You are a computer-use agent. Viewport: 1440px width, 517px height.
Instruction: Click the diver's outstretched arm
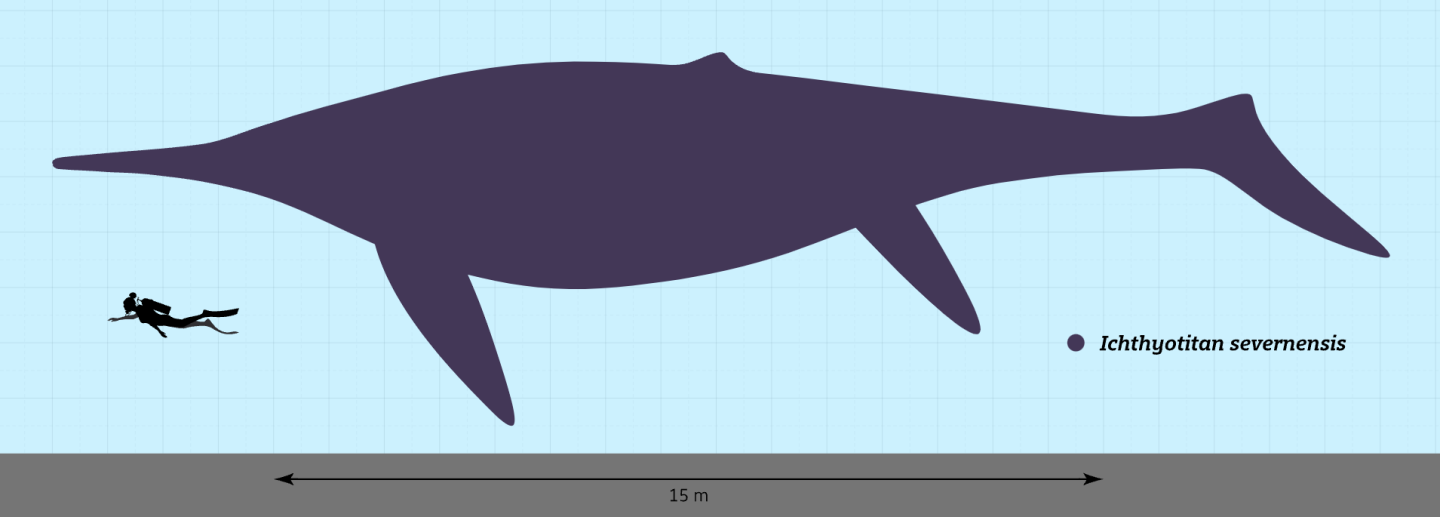coord(120,319)
